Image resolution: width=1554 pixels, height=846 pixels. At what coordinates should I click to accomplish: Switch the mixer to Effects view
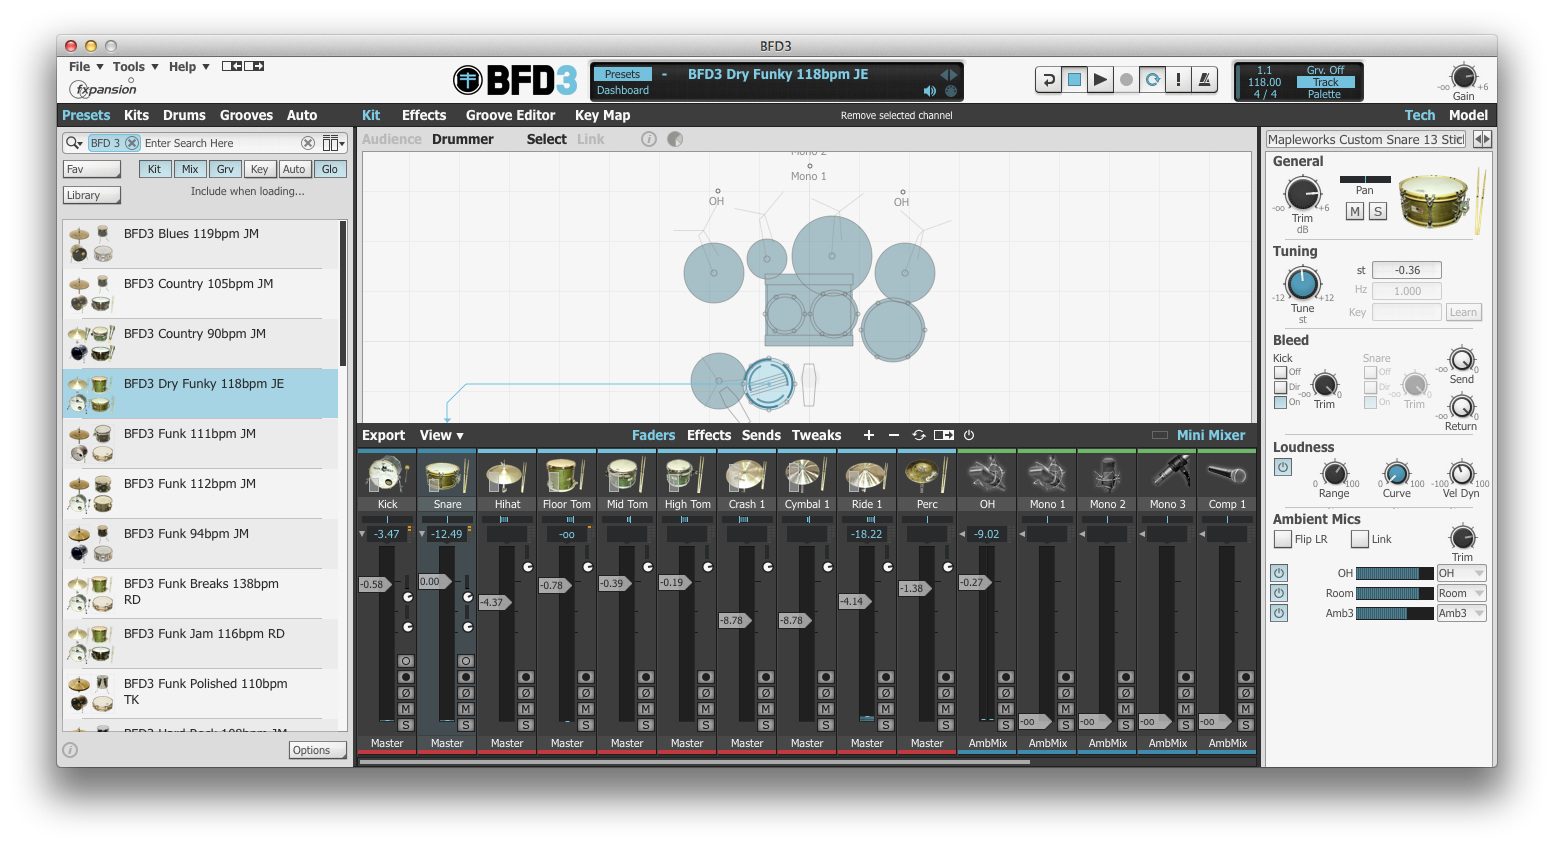709,435
